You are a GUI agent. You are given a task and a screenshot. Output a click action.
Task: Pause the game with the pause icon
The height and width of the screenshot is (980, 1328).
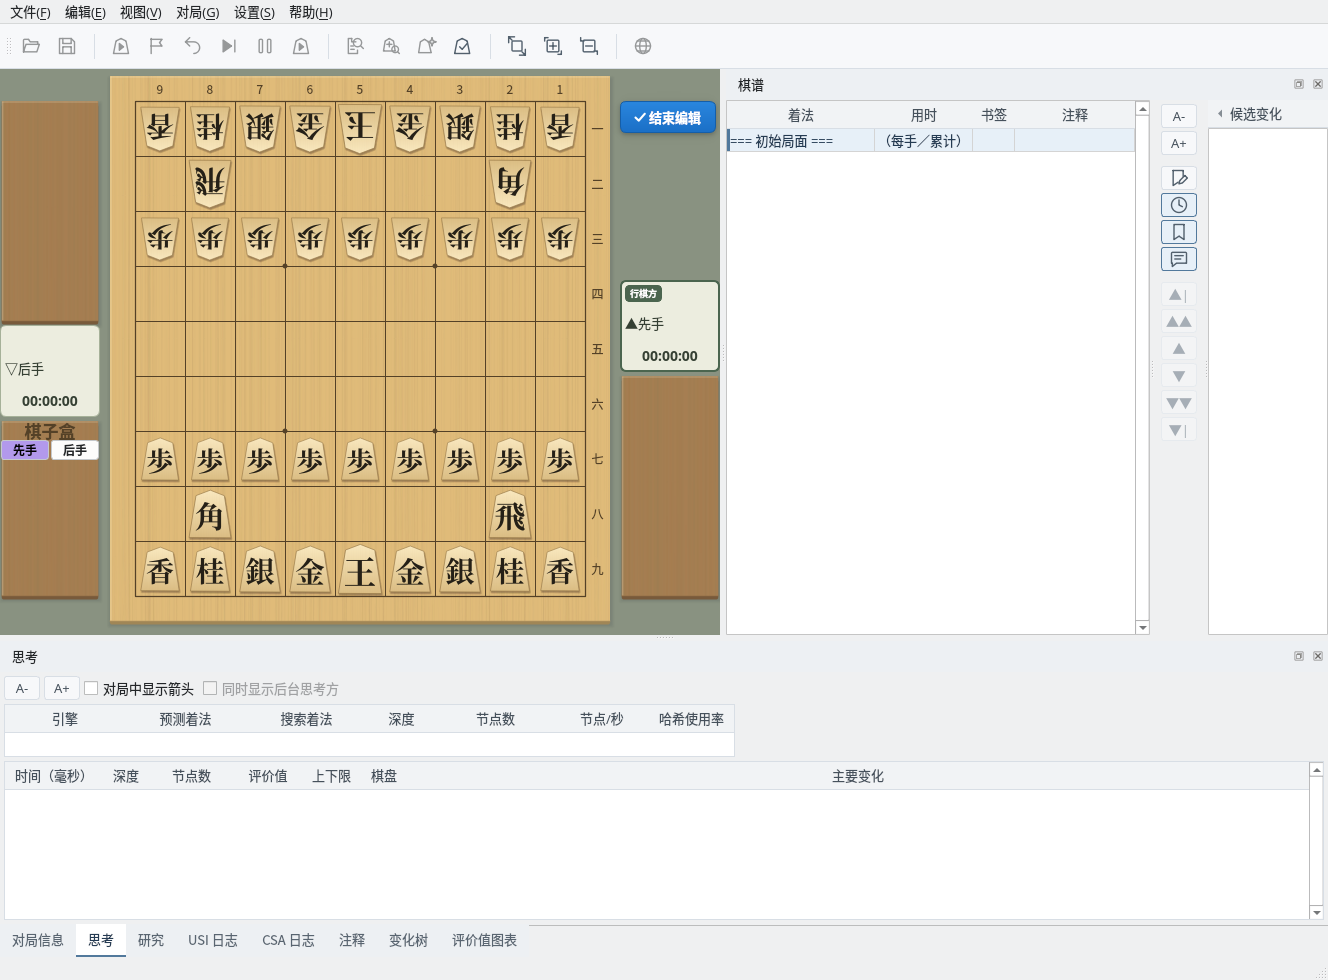(265, 46)
